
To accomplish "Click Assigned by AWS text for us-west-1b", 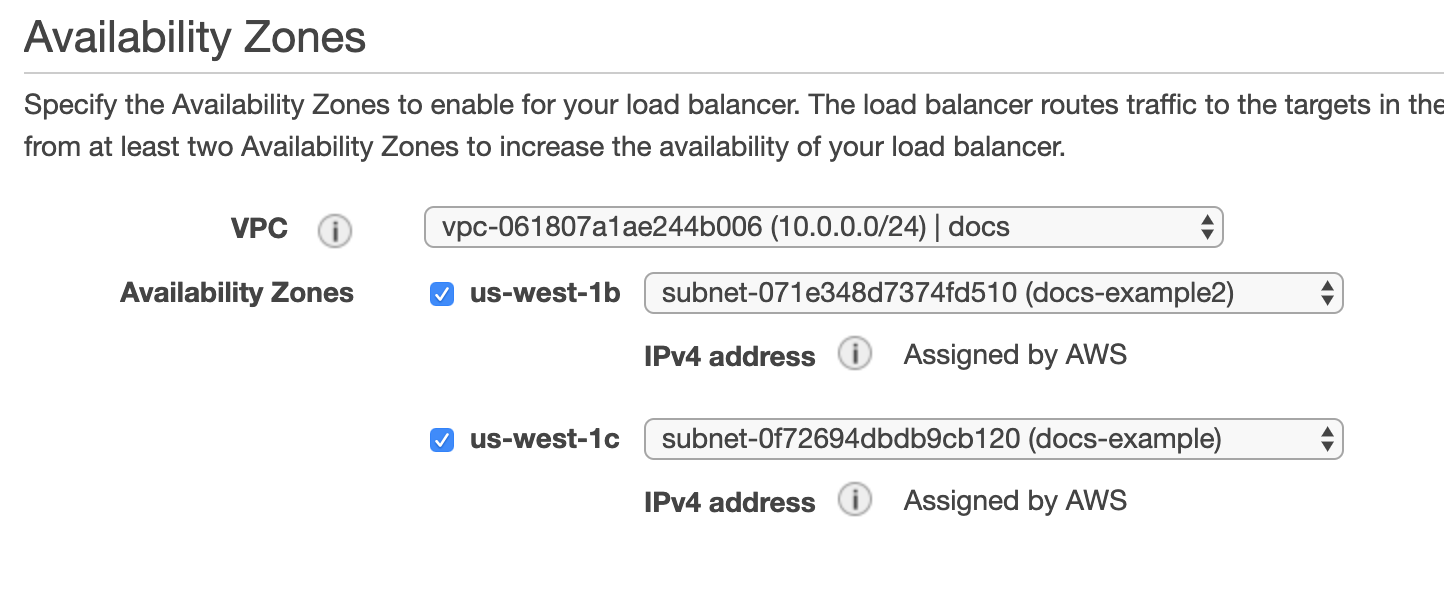I will coord(1015,355).
